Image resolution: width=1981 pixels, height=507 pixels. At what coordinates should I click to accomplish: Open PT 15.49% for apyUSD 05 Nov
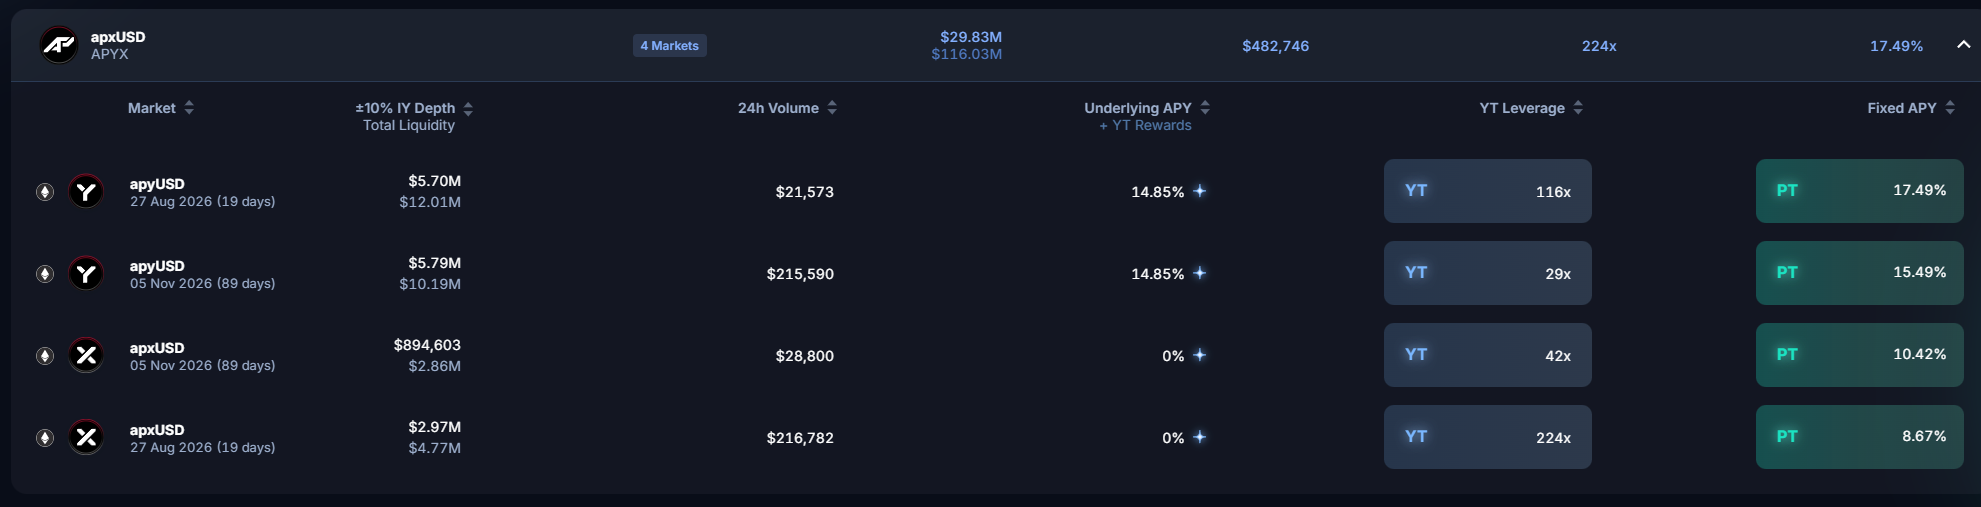(x=1860, y=273)
